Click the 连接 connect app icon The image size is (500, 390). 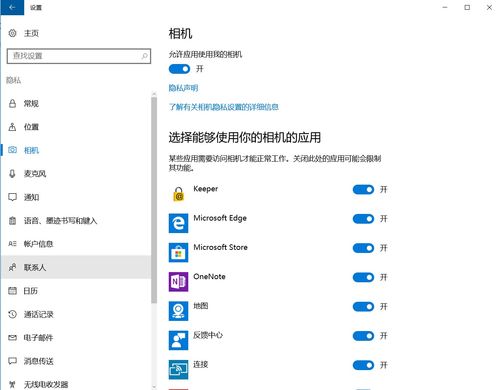pyautogui.click(x=178, y=370)
